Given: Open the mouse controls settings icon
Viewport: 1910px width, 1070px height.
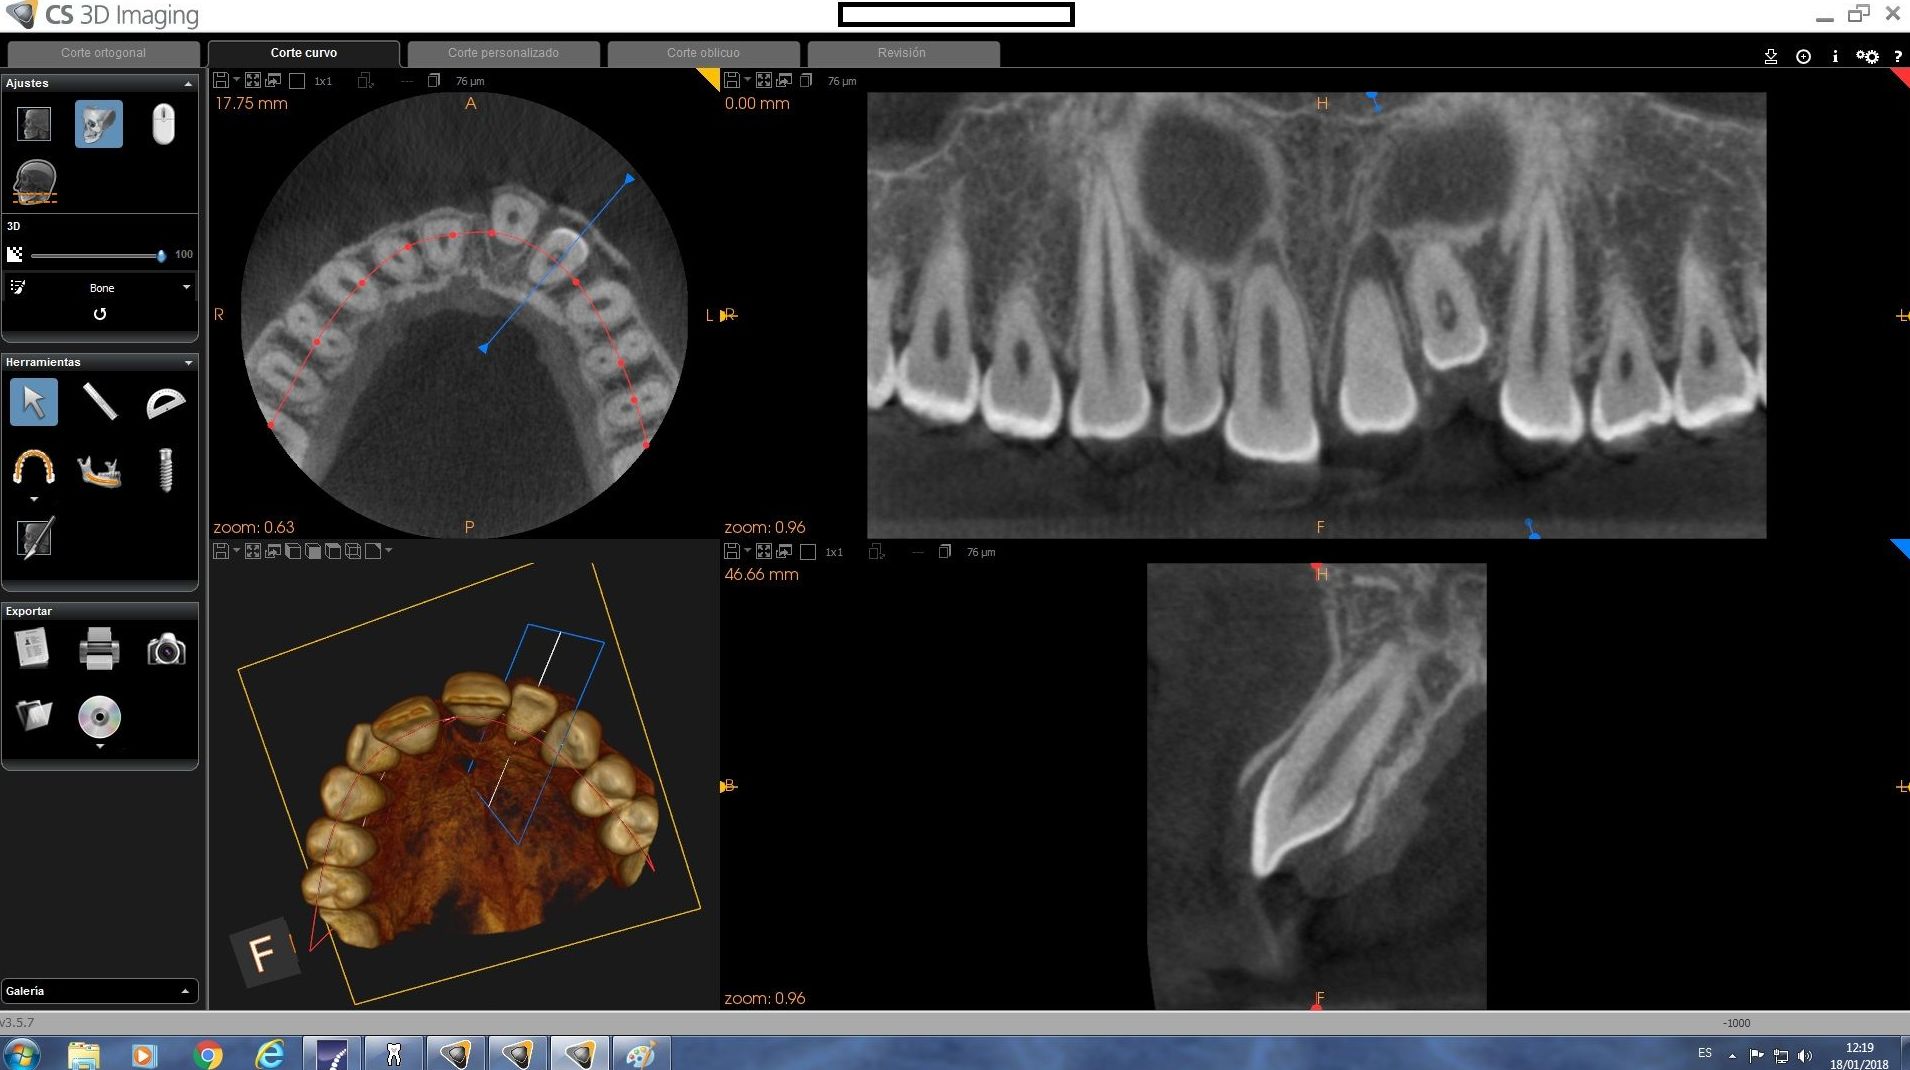Looking at the screenshot, I should pos(163,124).
